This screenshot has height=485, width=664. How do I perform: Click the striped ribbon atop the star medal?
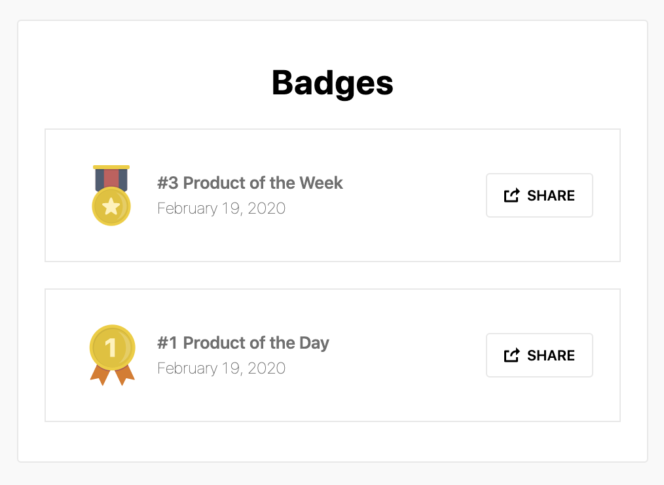[x=111, y=178]
